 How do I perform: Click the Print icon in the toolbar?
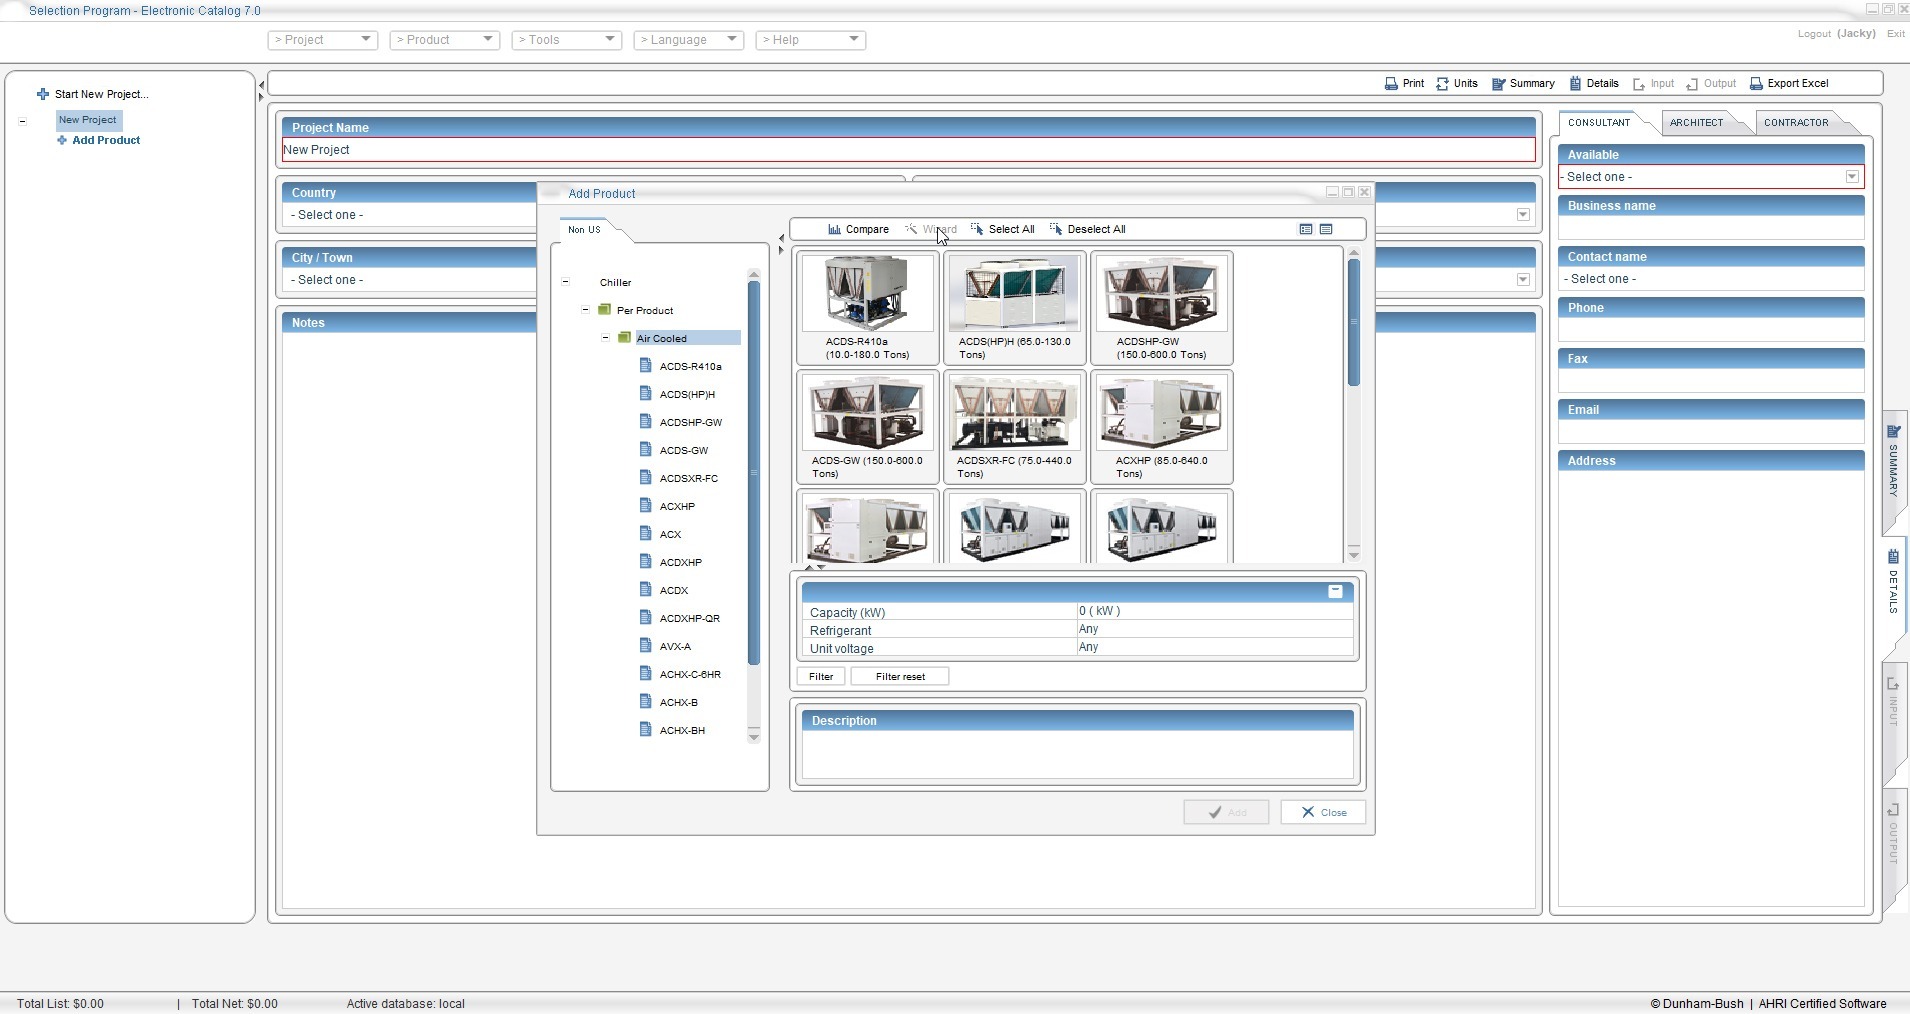coord(1391,84)
